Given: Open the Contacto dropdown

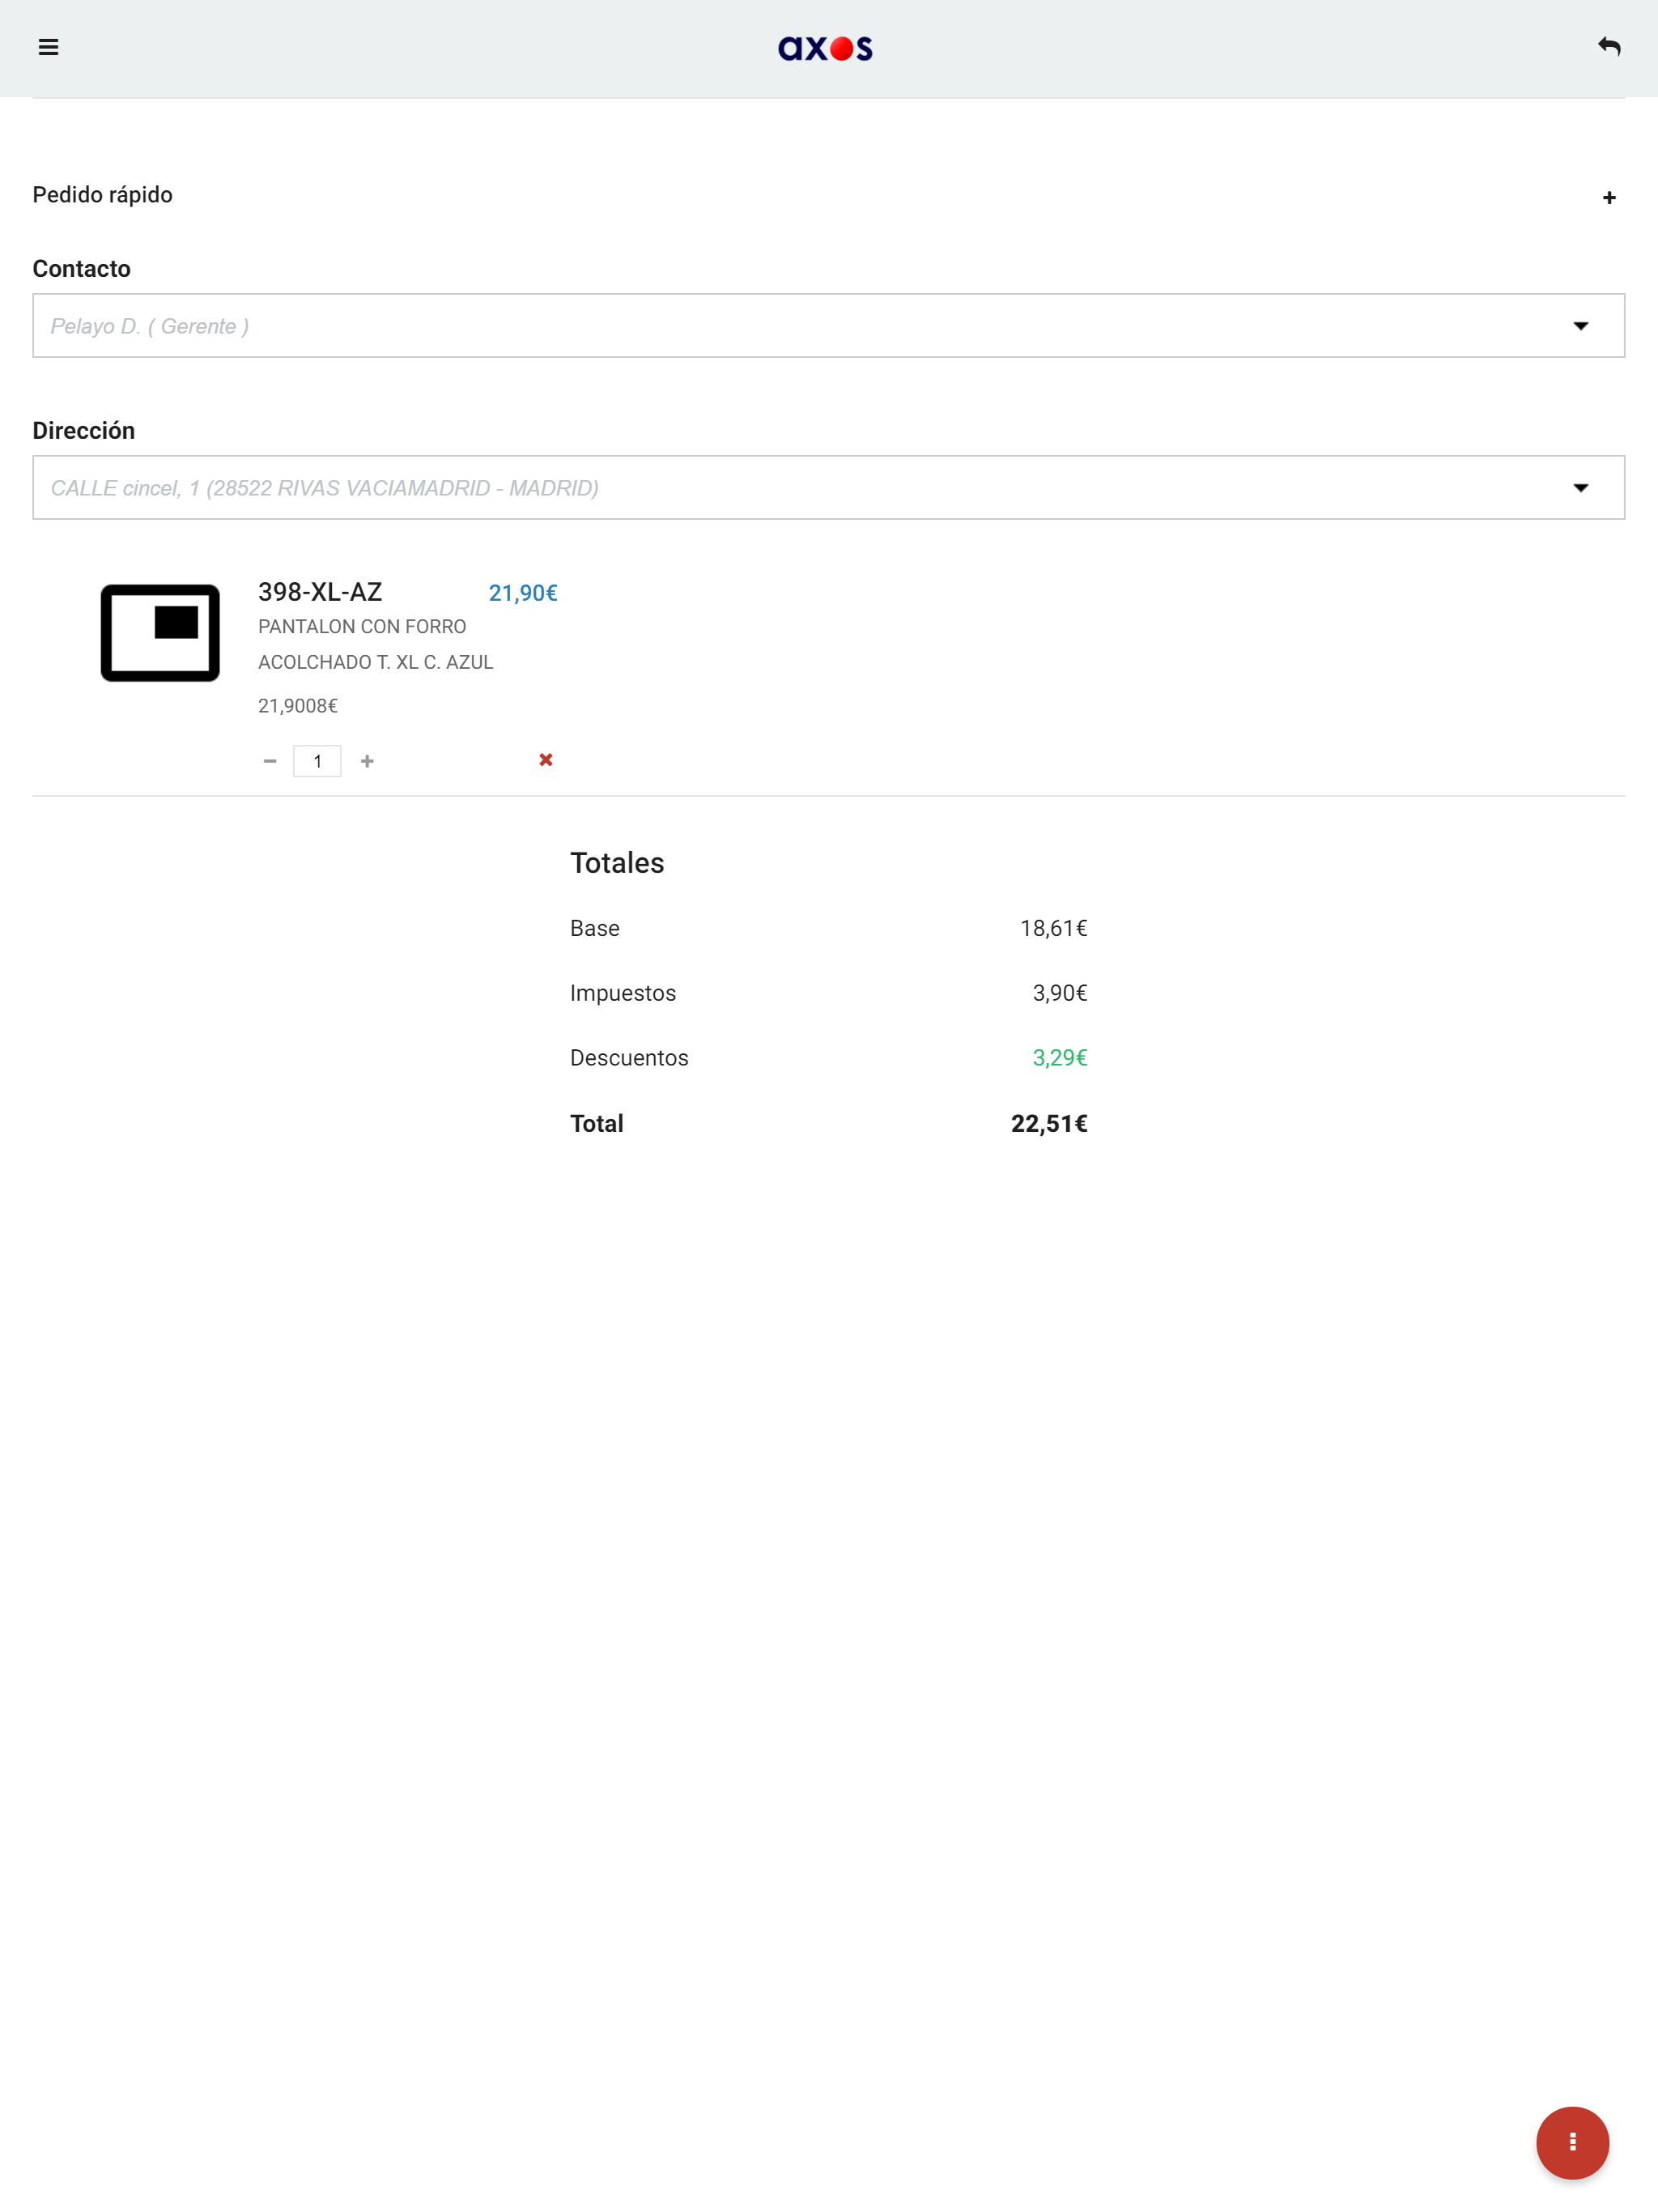Looking at the screenshot, I should pyautogui.click(x=828, y=326).
